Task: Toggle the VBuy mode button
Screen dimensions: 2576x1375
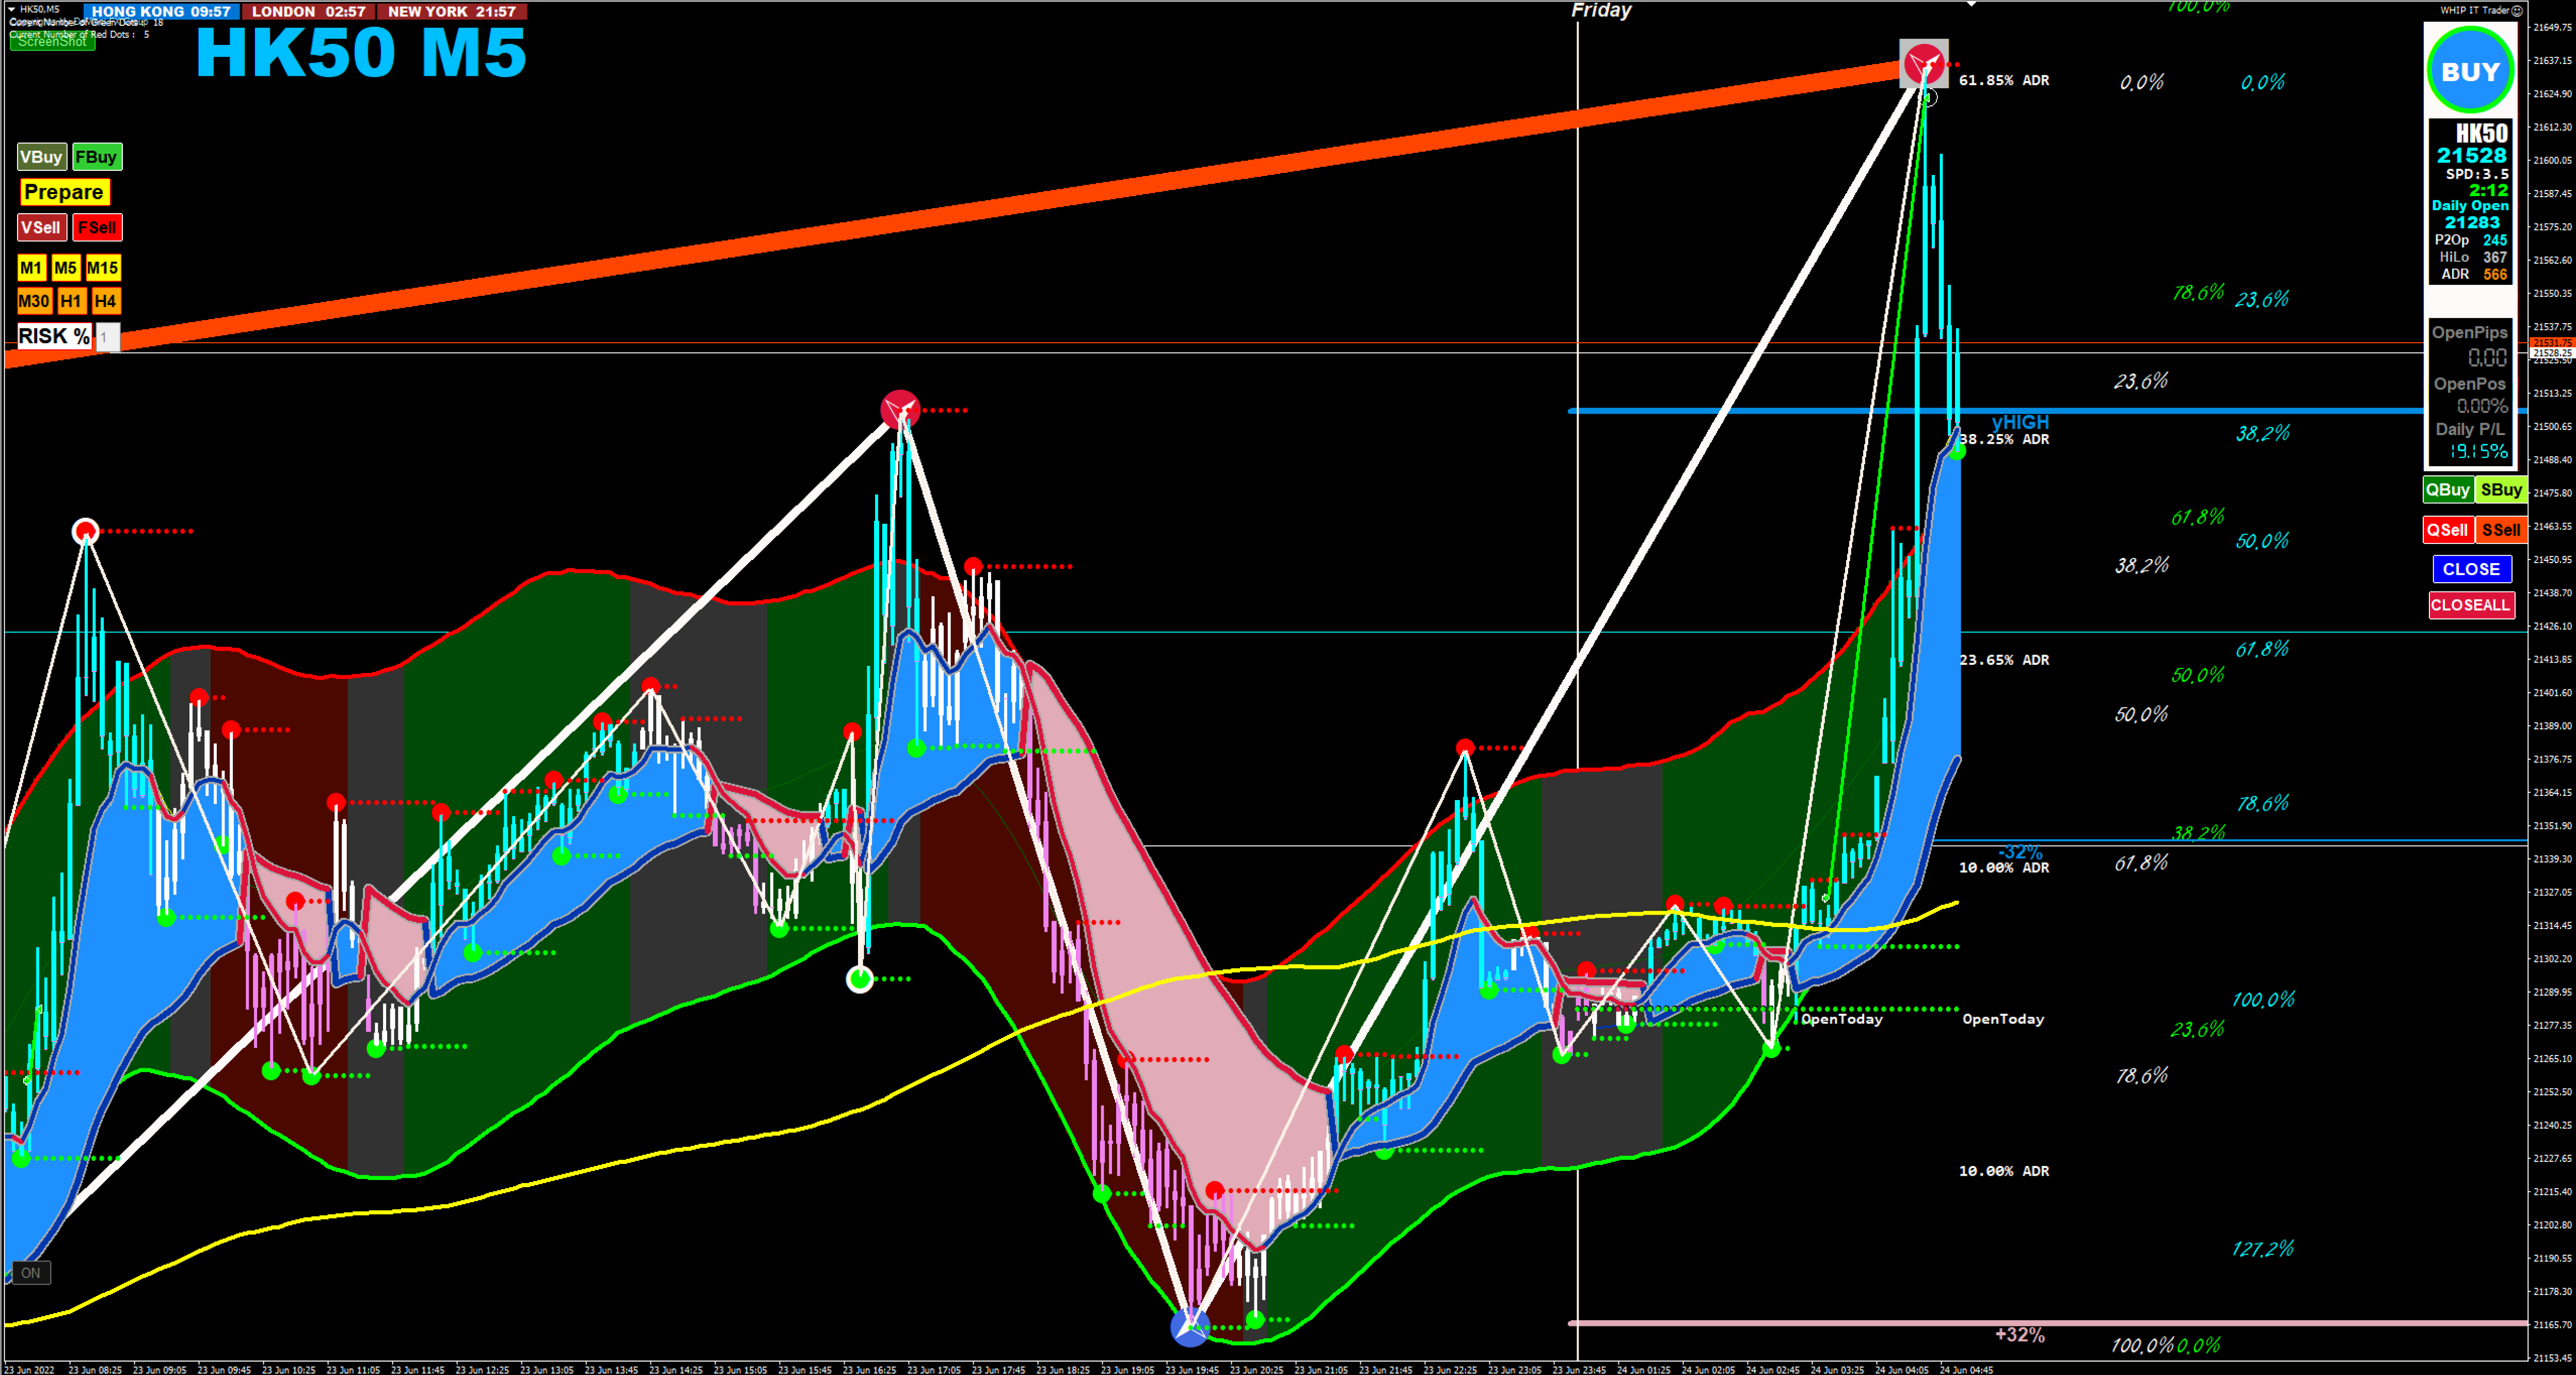Action: pyautogui.click(x=41, y=157)
